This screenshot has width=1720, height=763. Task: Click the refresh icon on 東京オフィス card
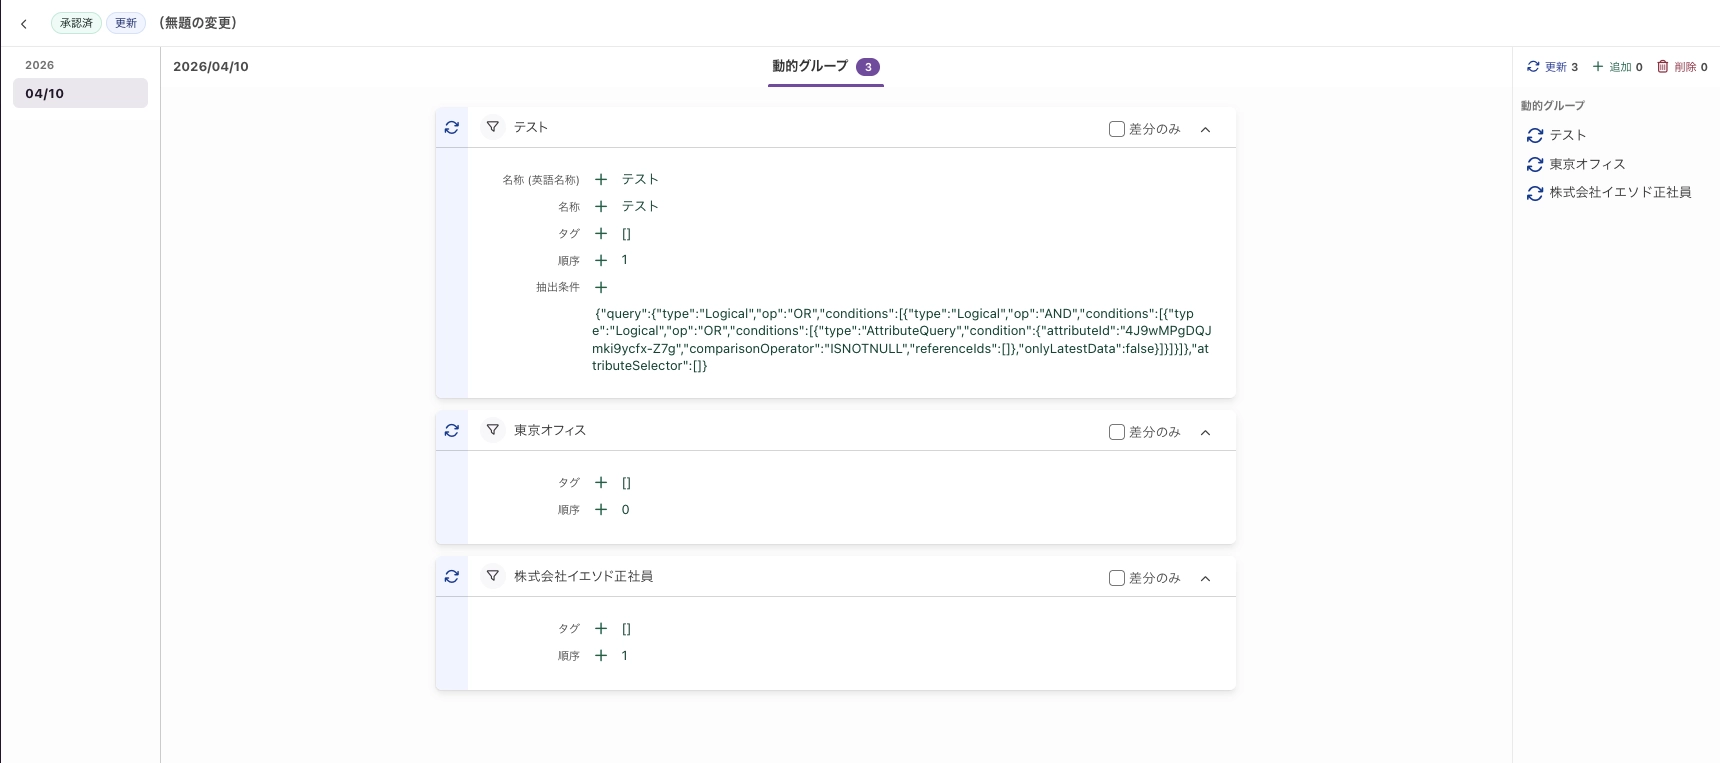click(x=452, y=431)
